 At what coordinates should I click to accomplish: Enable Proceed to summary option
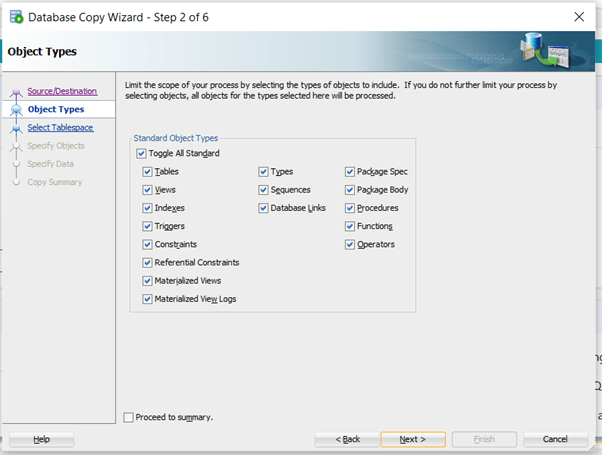(128, 417)
